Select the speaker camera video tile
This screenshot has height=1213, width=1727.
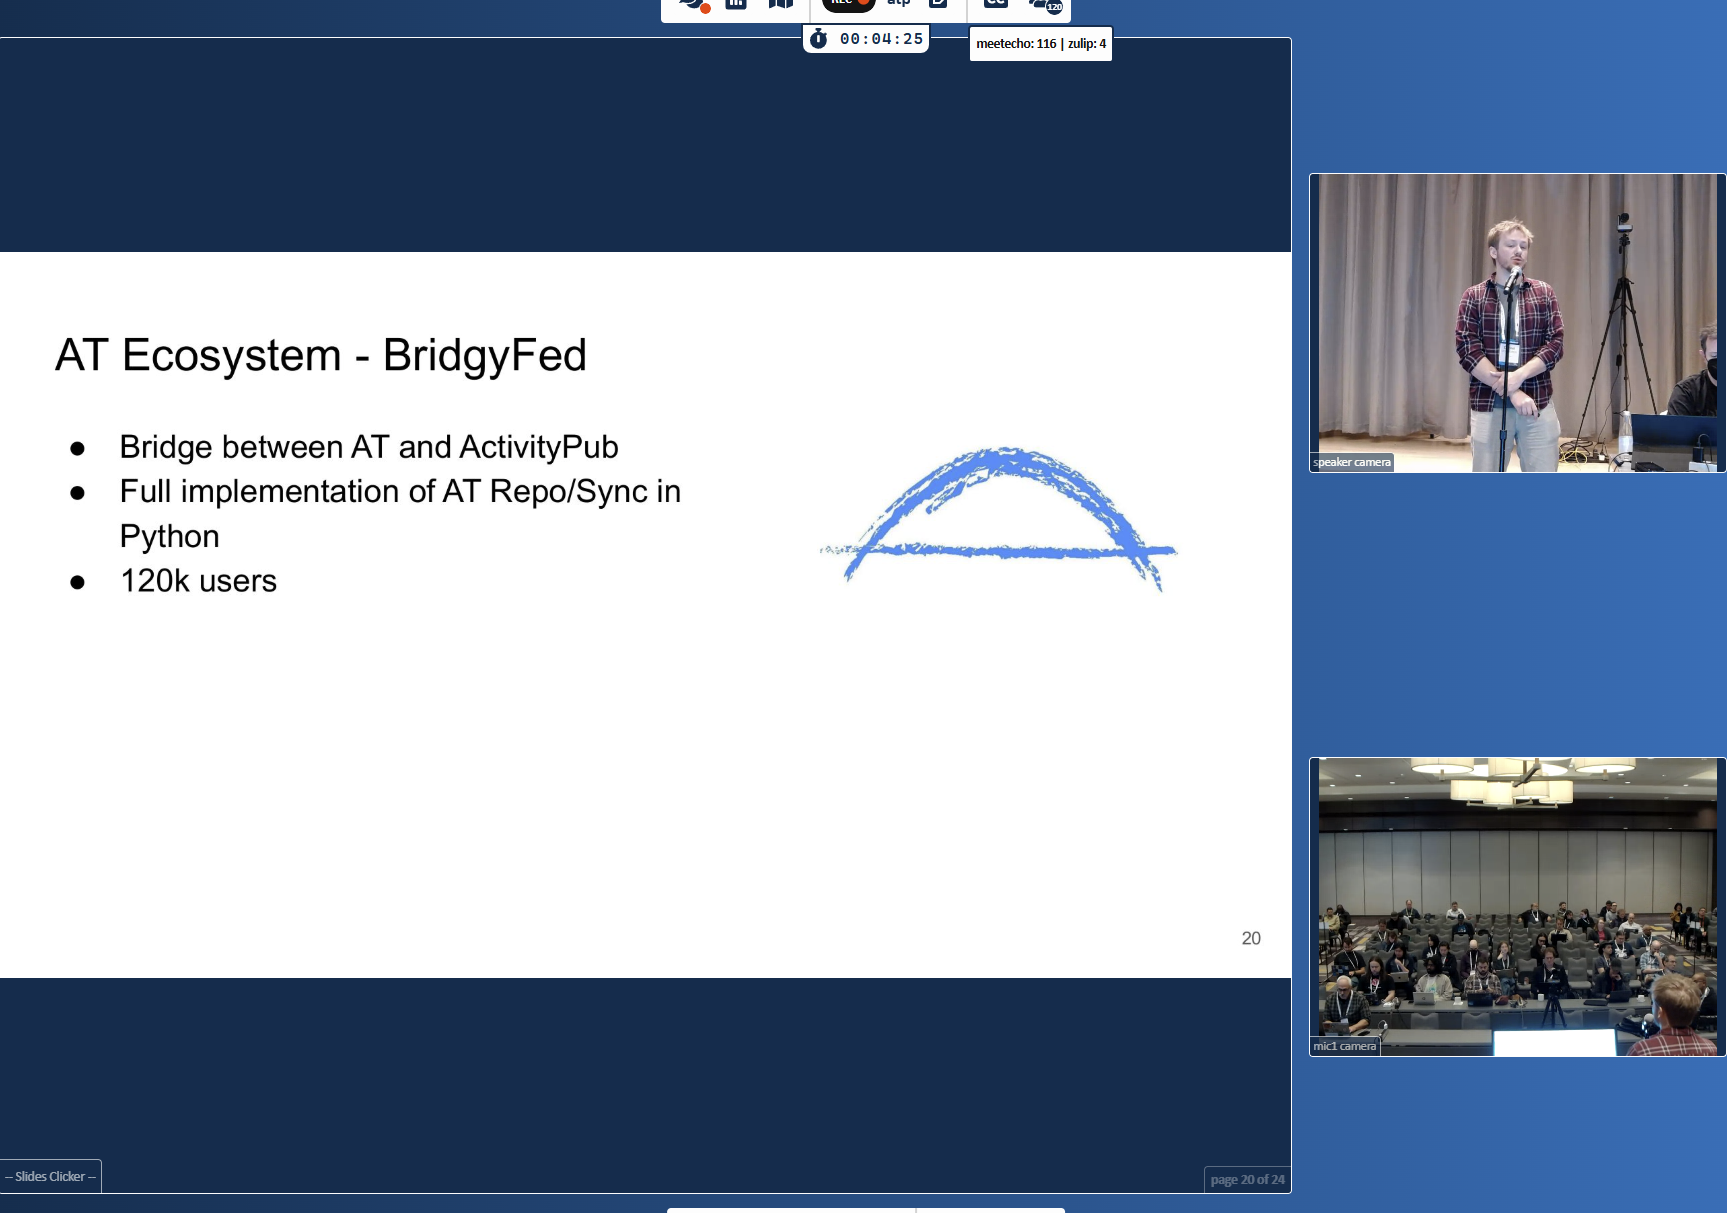coord(1517,322)
